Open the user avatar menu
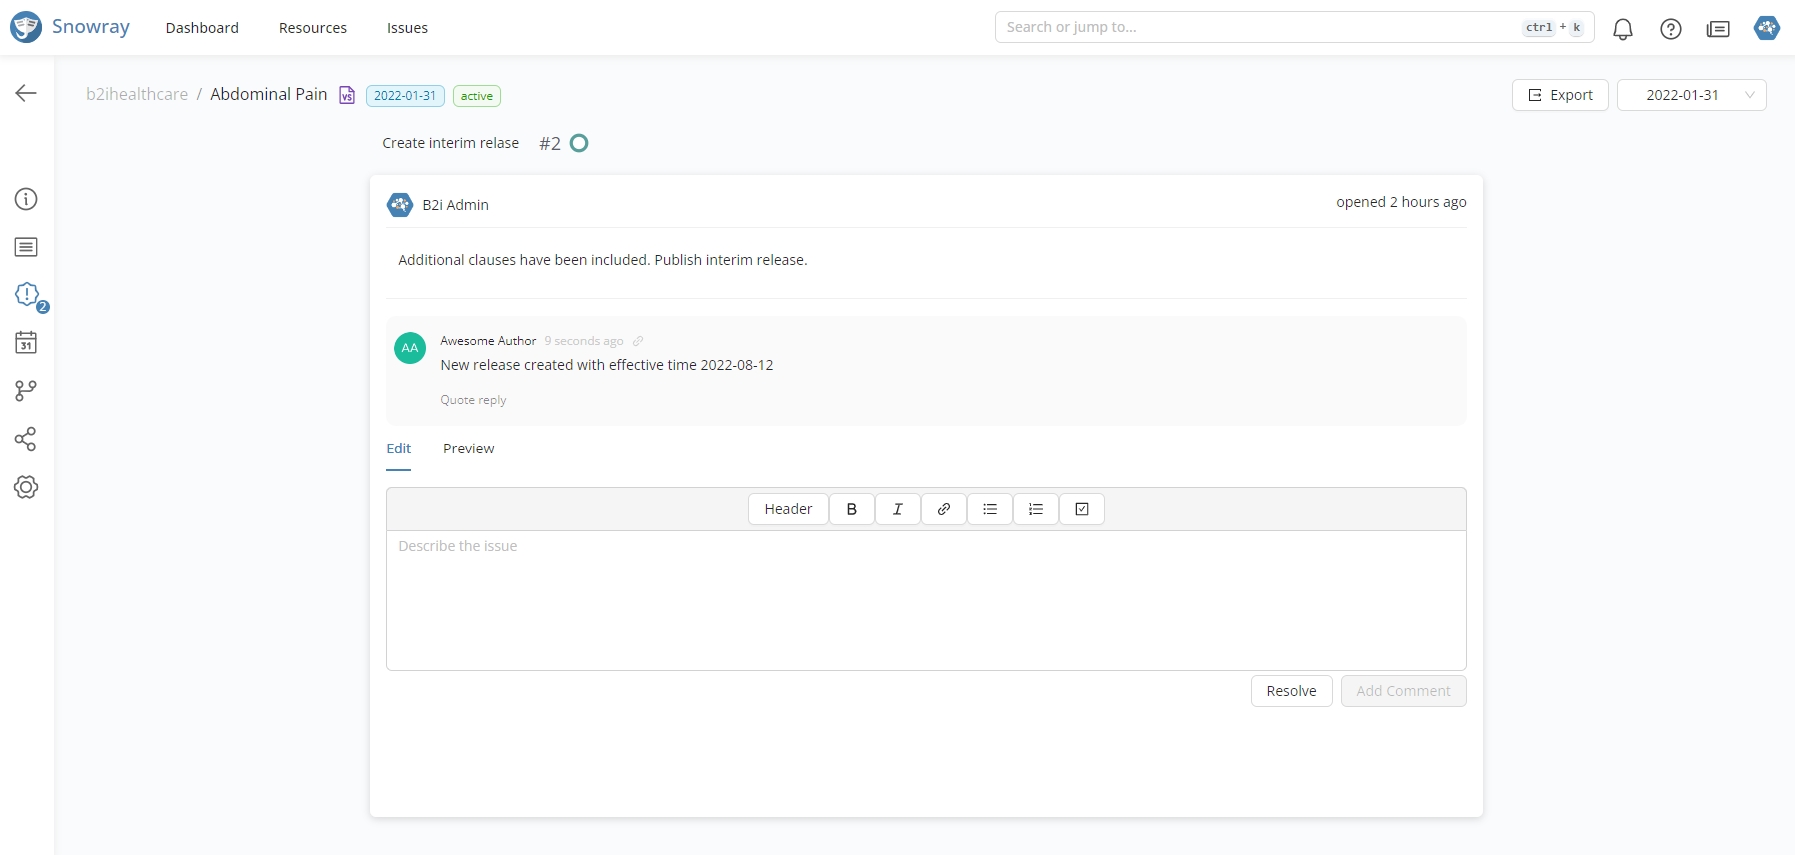The image size is (1795, 855). (x=1766, y=28)
